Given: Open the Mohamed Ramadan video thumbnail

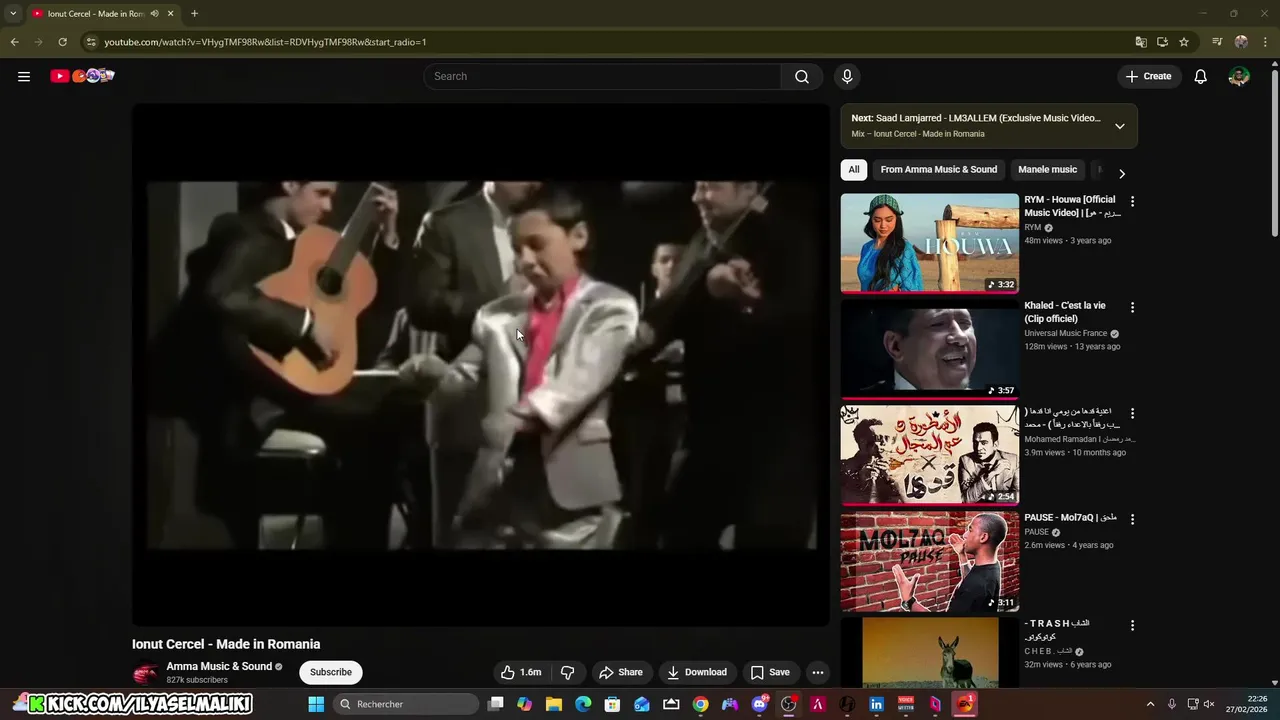Looking at the screenshot, I should [x=930, y=455].
